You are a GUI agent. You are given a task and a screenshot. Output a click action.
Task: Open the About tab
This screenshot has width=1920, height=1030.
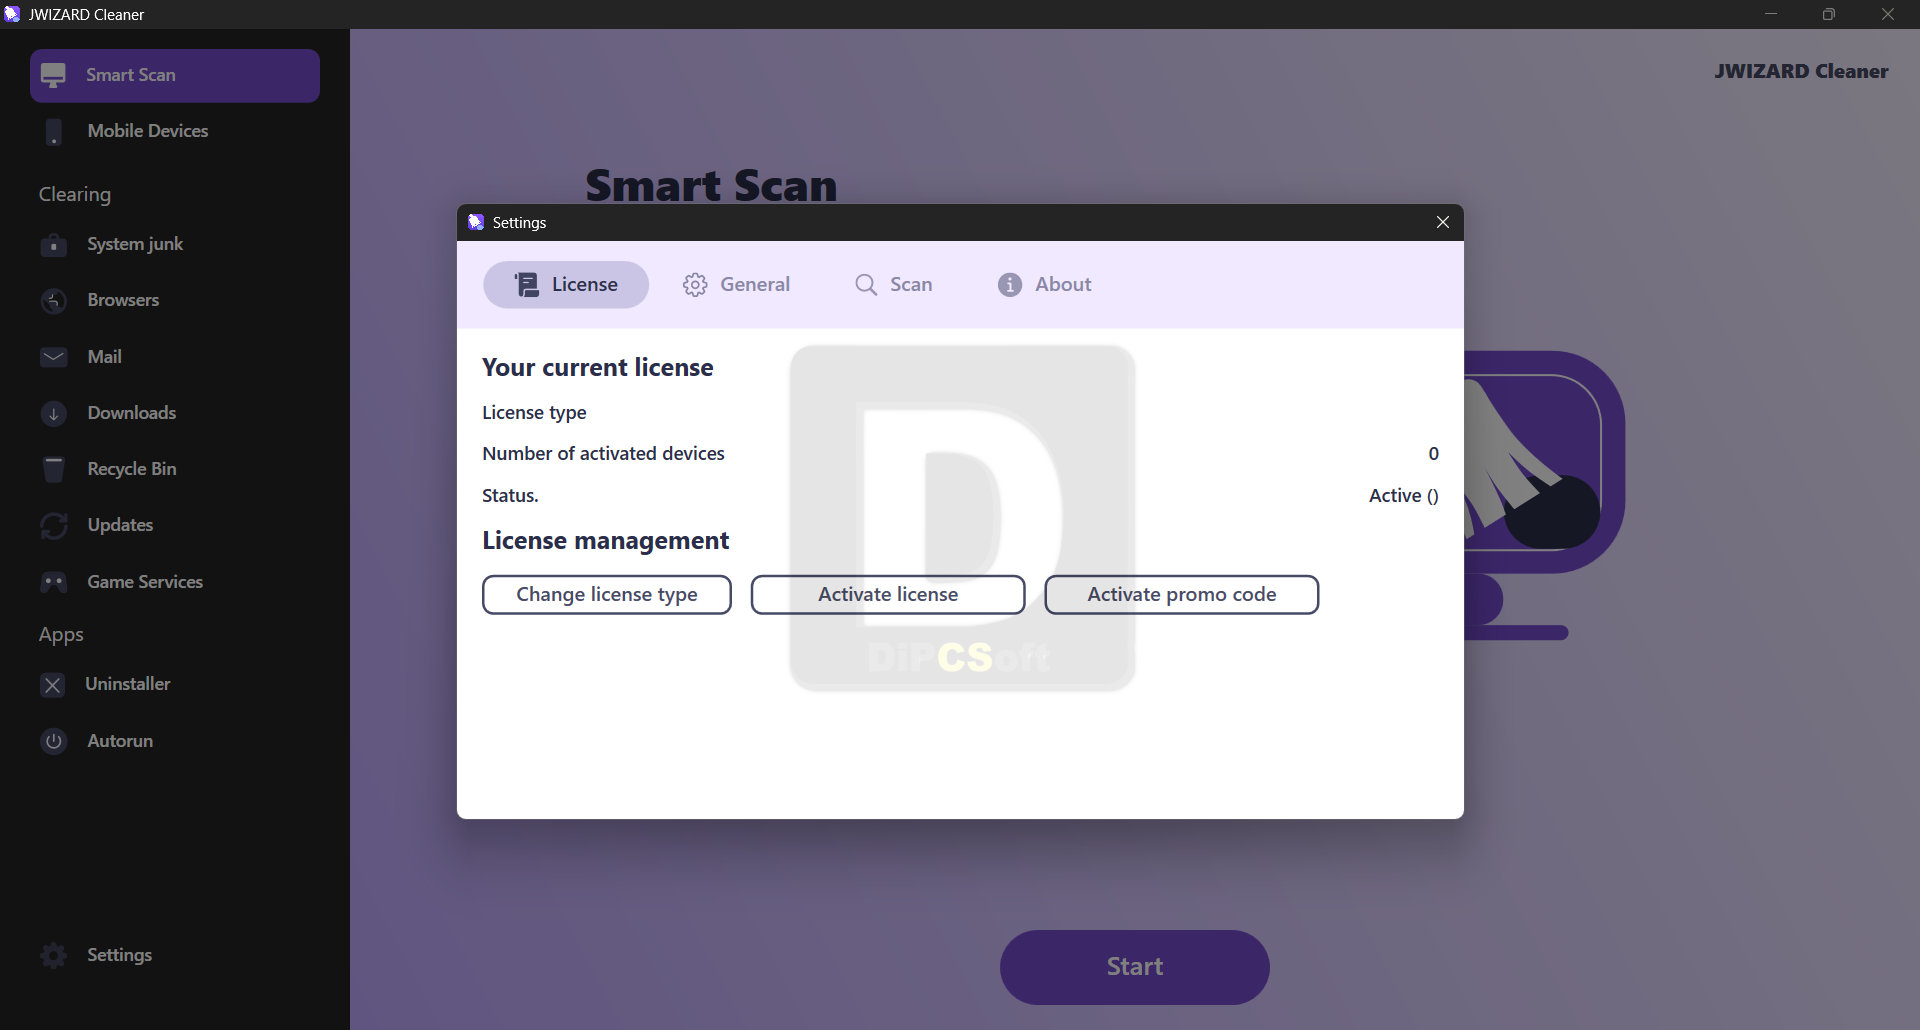click(x=1044, y=285)
